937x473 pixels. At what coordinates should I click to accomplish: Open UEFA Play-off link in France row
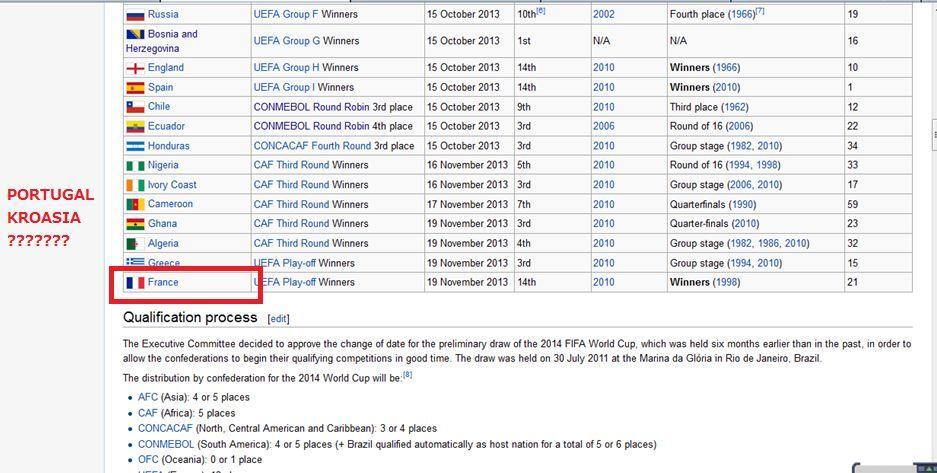coord(284,282)
